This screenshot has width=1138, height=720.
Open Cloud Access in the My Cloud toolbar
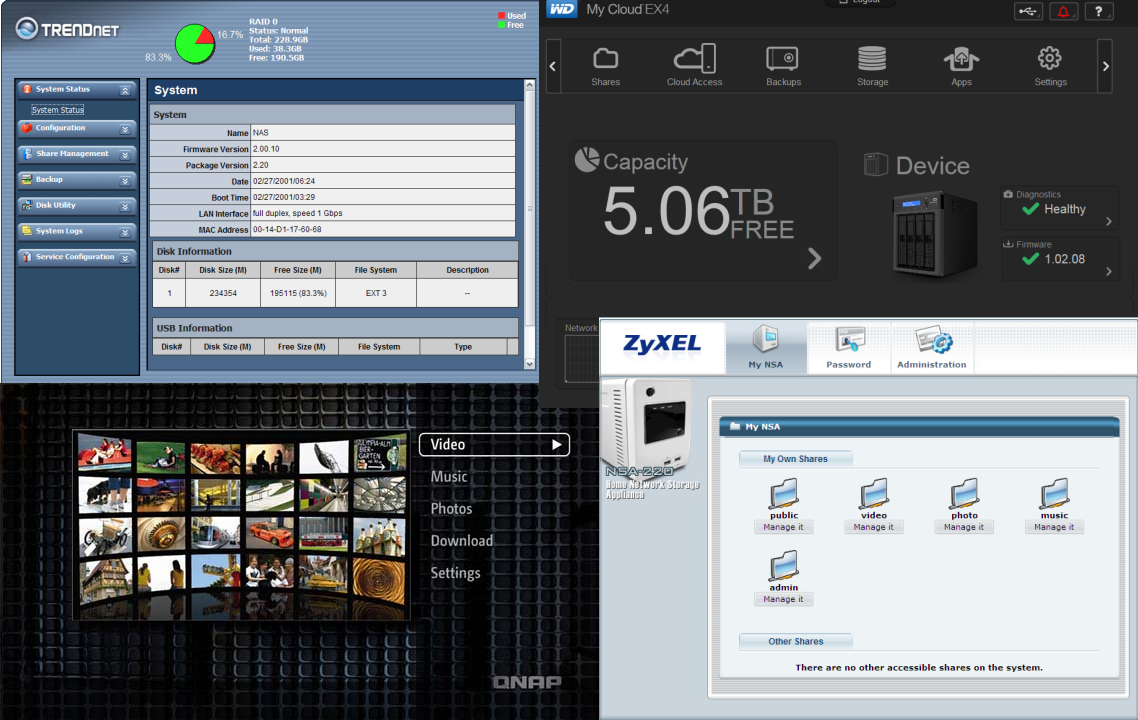(x=695, y=66)
